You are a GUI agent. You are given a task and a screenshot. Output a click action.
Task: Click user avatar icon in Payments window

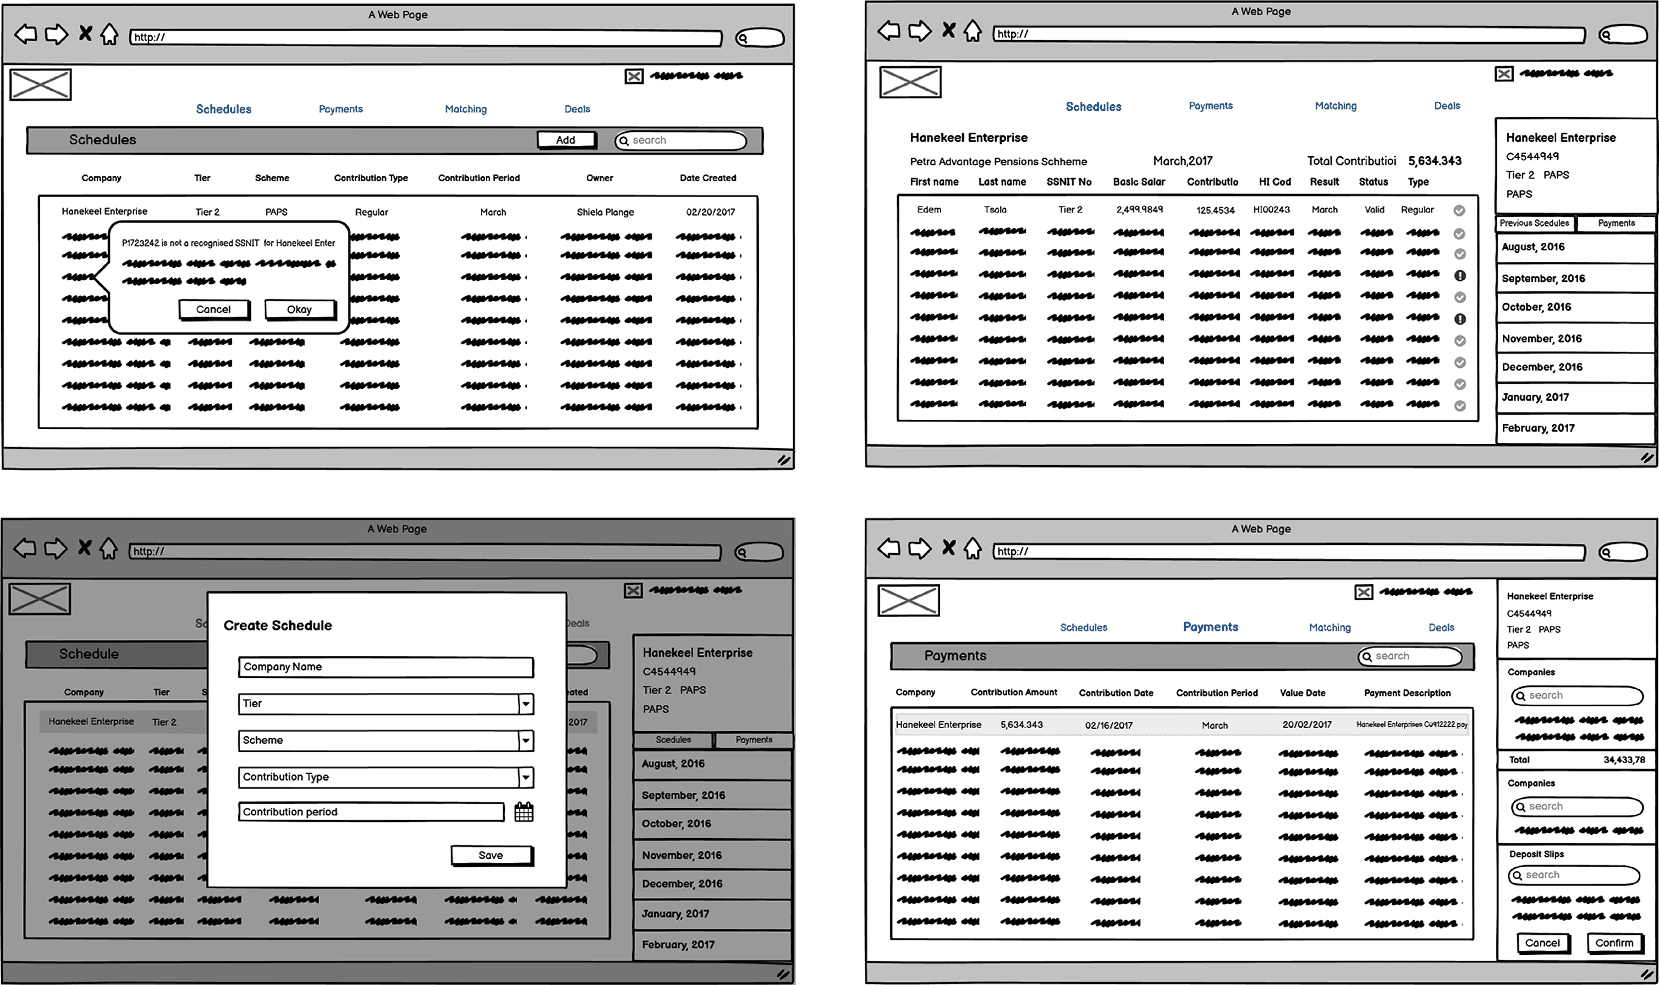(1364, 592)
